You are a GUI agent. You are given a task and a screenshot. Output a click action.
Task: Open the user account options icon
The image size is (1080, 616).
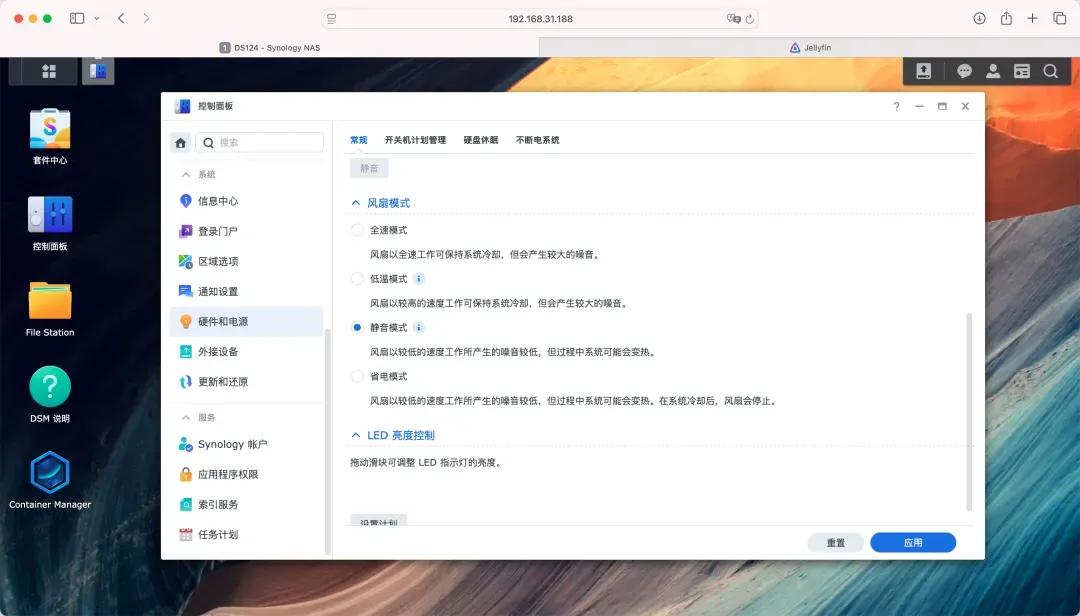click(993, 71)
